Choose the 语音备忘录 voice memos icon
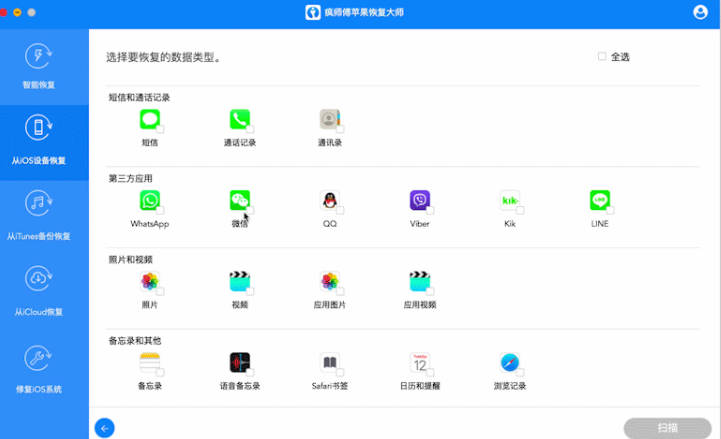The width and height of the screenshot is (721, 439). coord(240,363)
